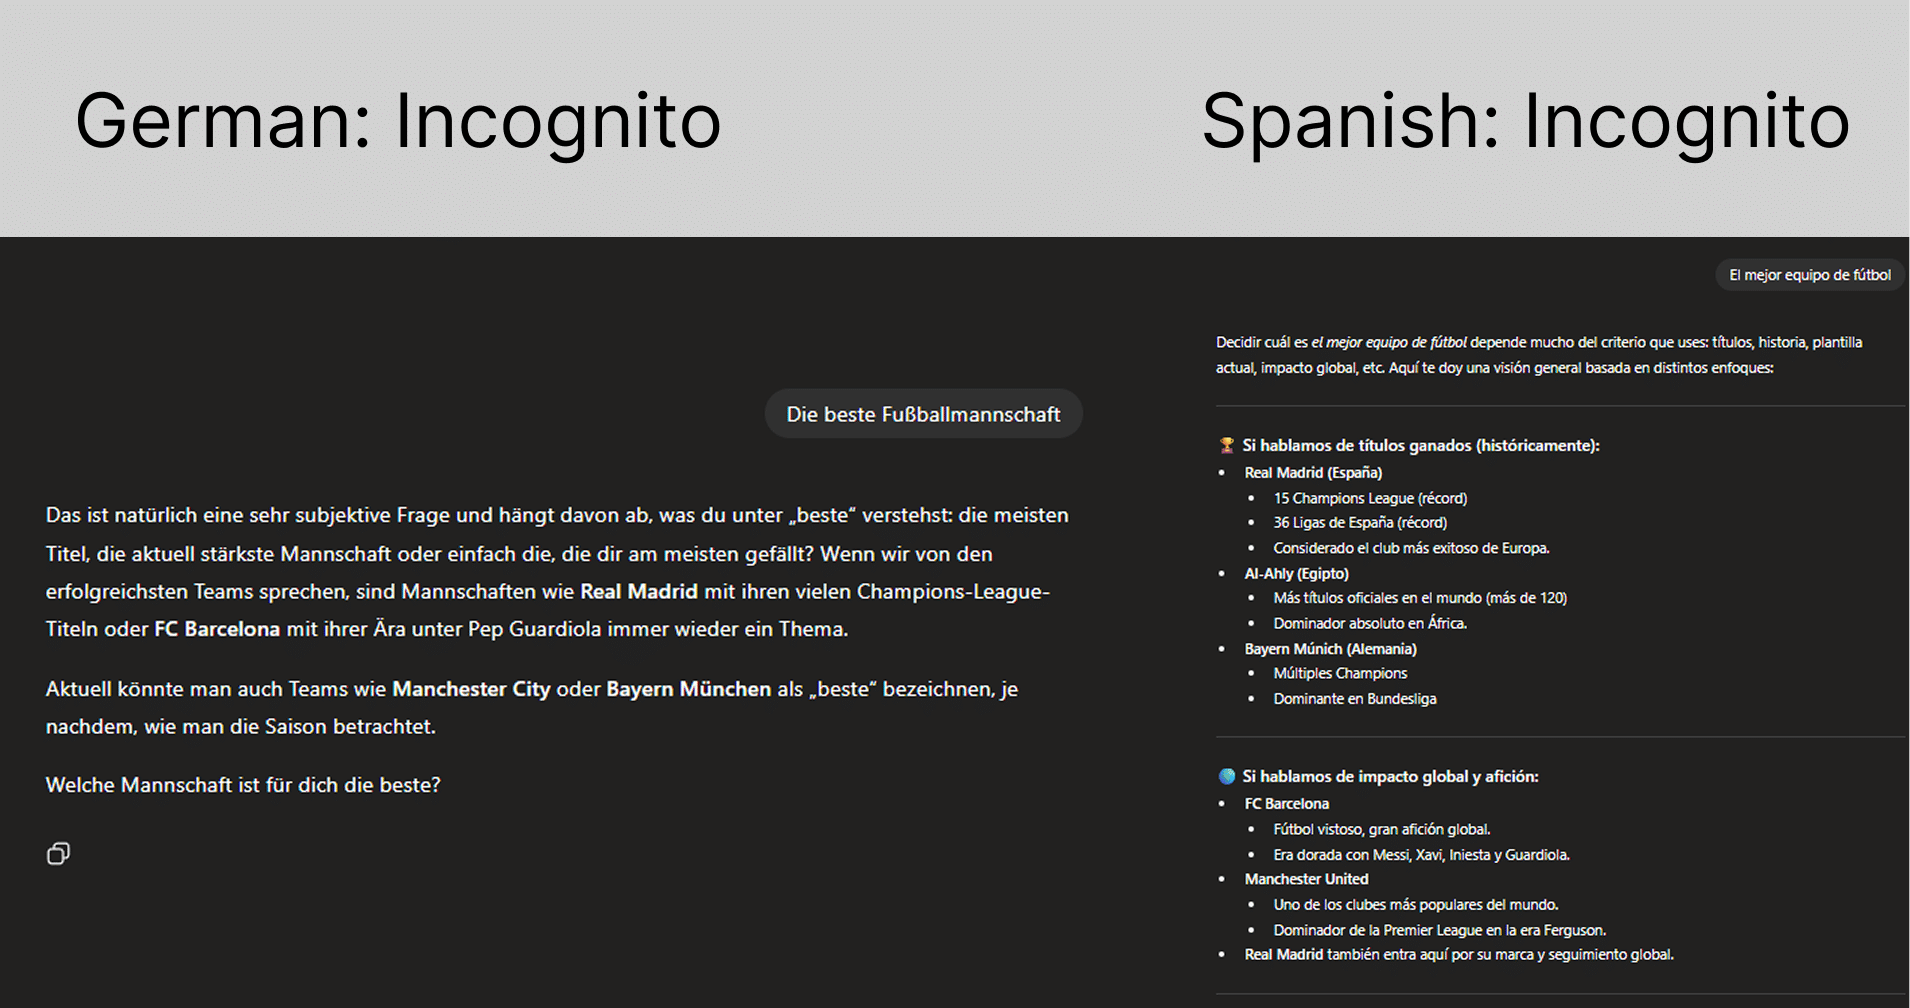Click the 'Manchester United' list item
Viewport: 1910px width, 1008px height.
[1306, 879]
